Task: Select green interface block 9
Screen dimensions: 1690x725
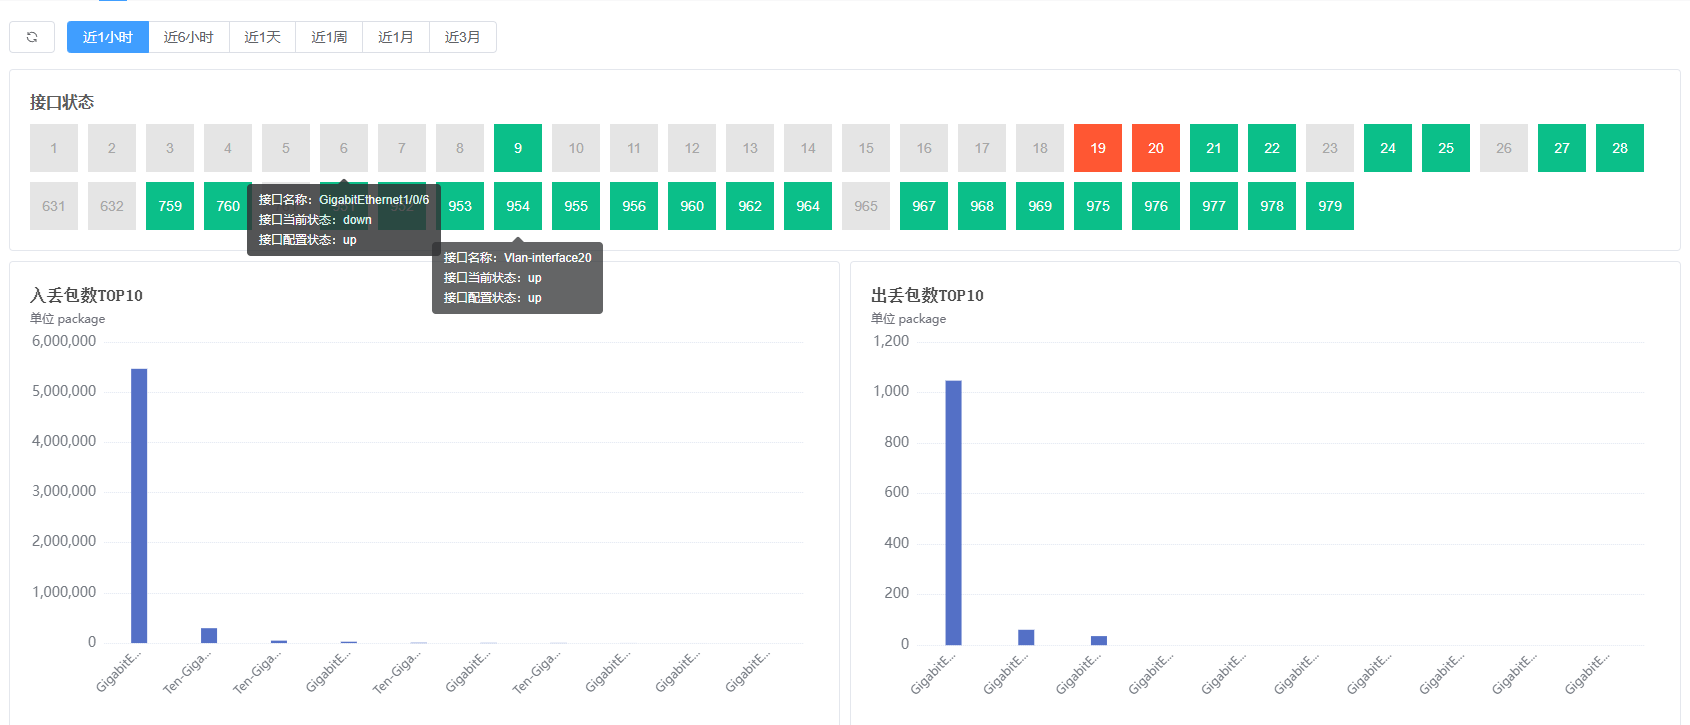Action: tap(518, 148)
